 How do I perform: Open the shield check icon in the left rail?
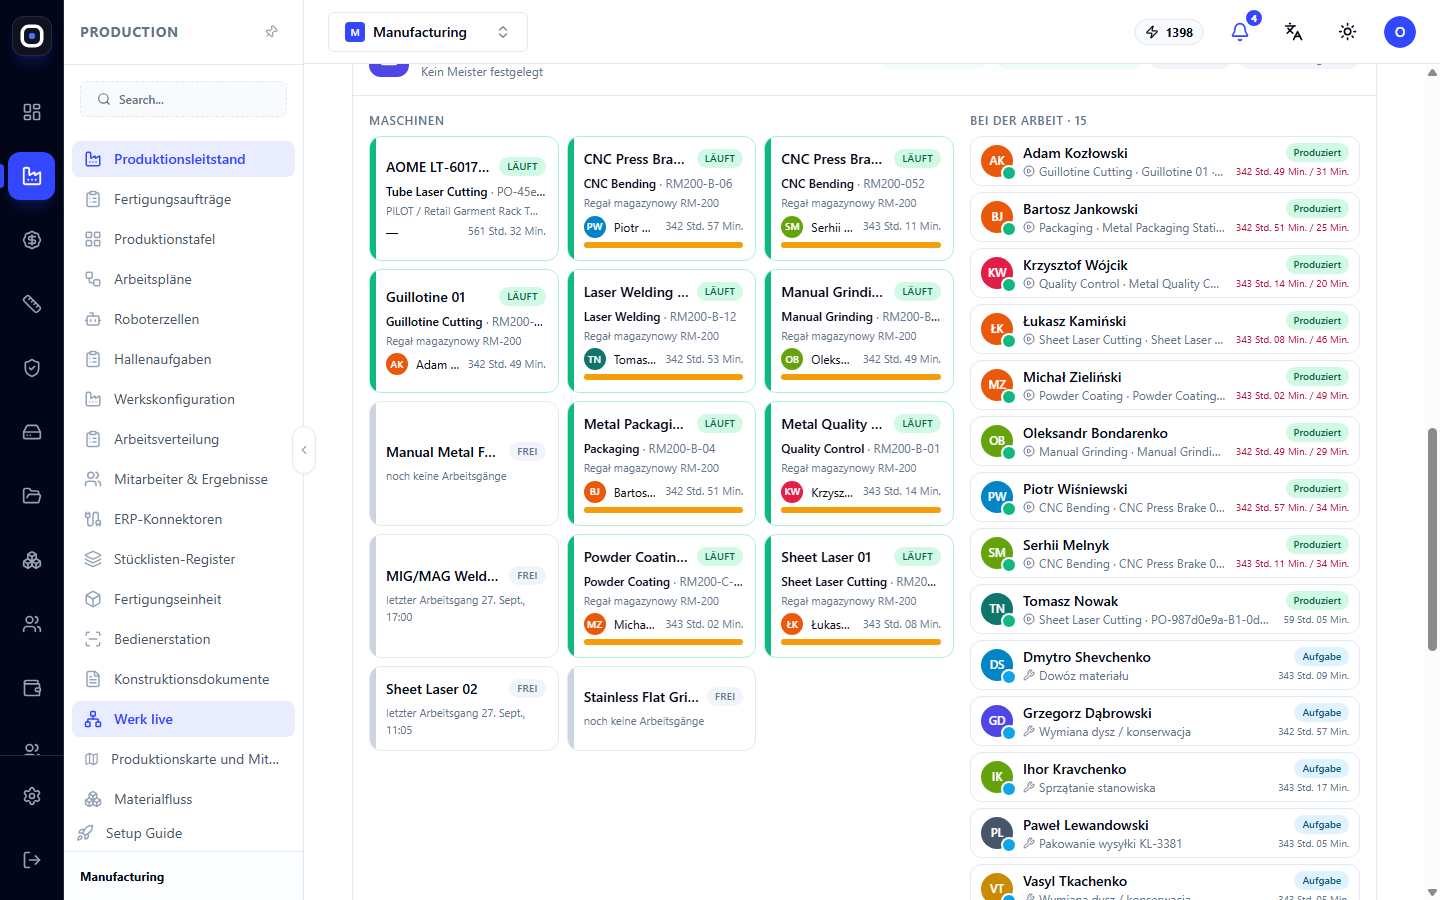click(32, 368)
